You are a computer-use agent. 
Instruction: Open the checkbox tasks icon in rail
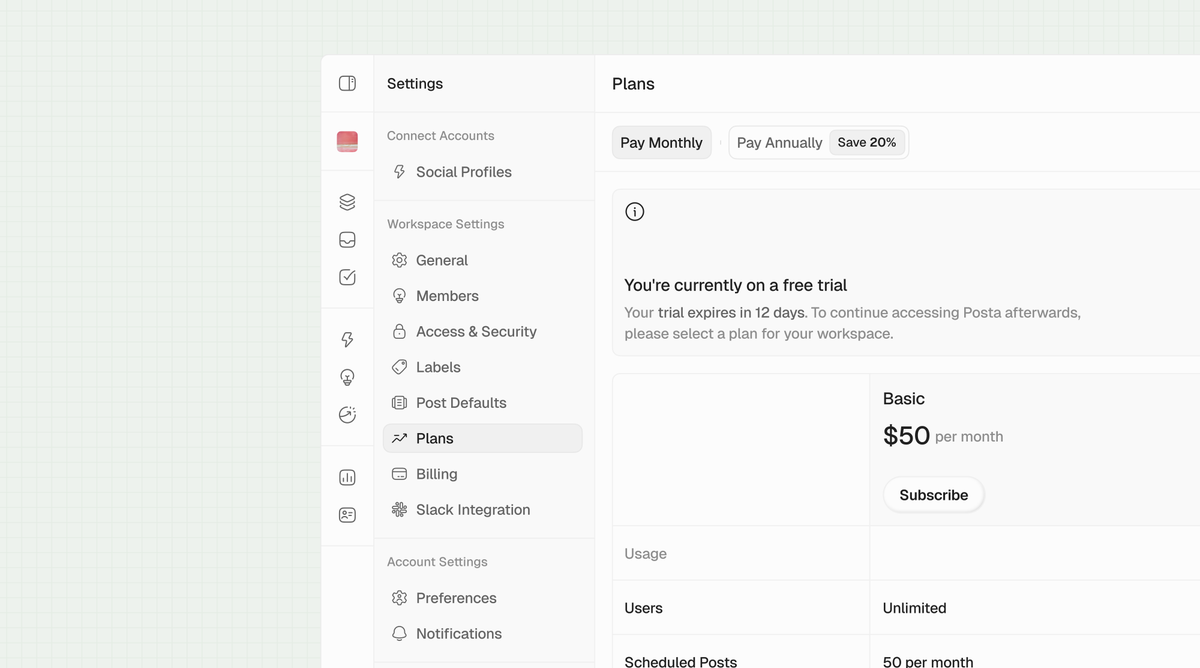(x=347, y=277)
